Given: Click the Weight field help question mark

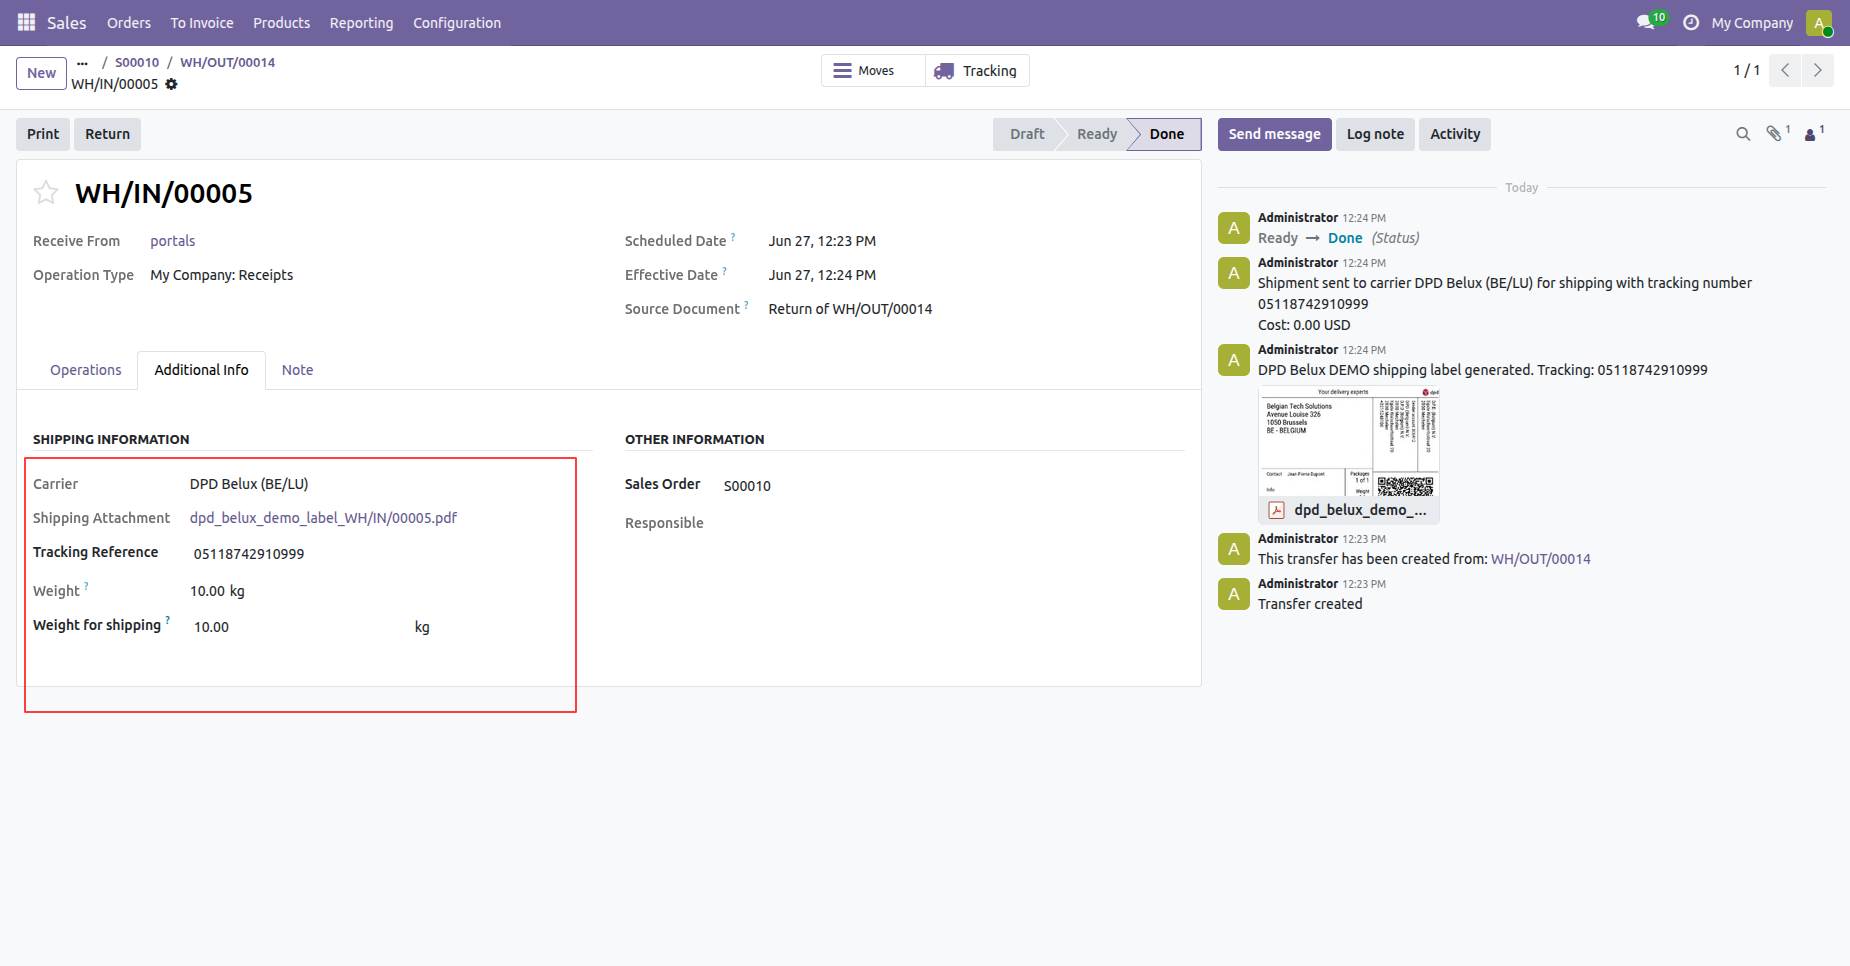Looking at the screenshot, I should 86,587.
